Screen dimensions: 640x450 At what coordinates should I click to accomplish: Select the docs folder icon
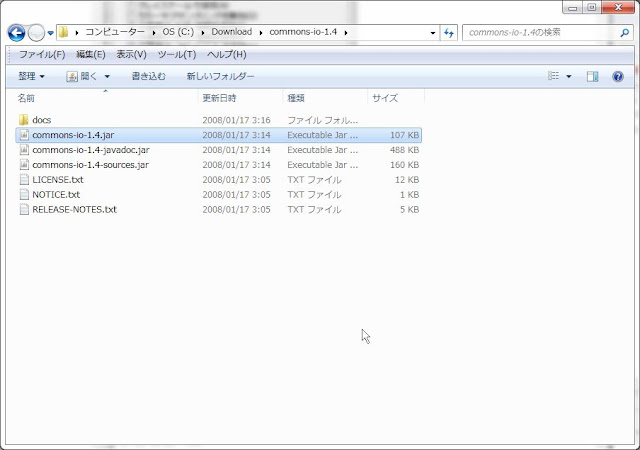point(24,120)
